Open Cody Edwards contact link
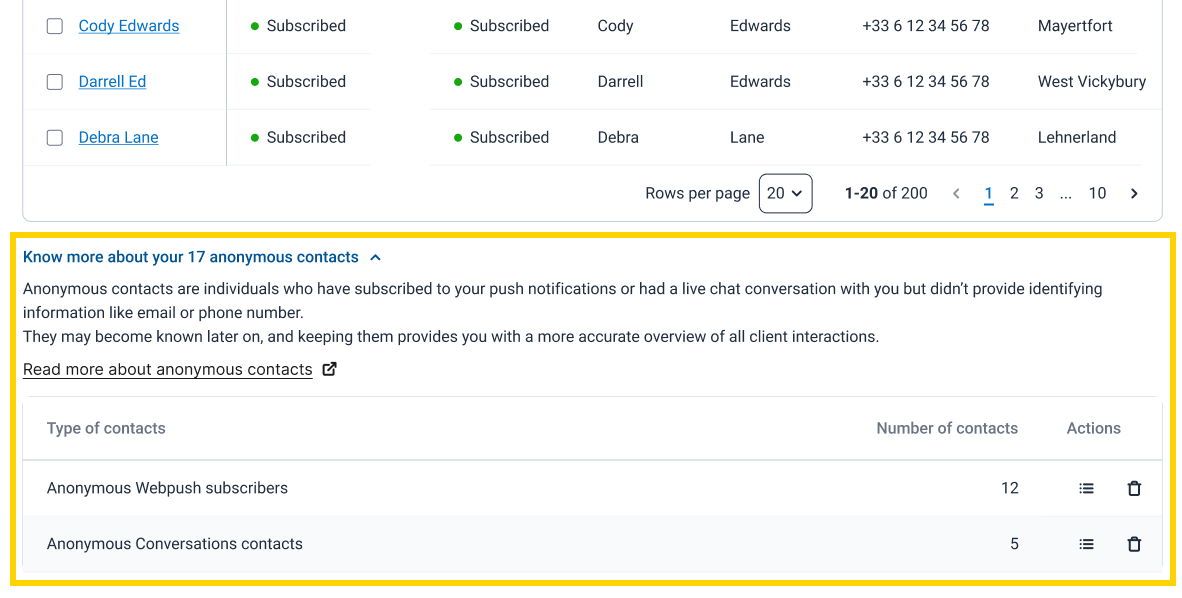The width and height of the screenshot is (1182, 598). point(129,26)
